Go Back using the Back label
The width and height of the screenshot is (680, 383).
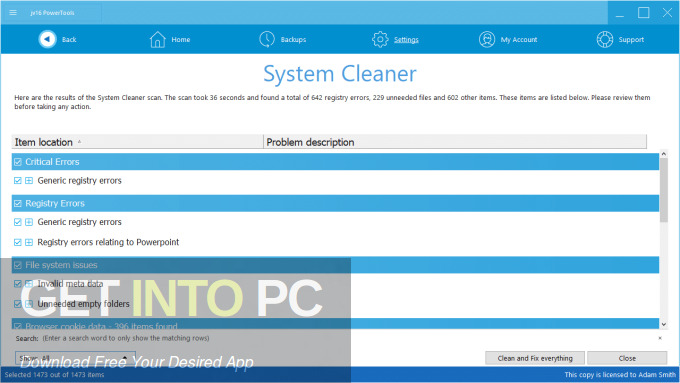pyautogui.click(x=69, y=39)
